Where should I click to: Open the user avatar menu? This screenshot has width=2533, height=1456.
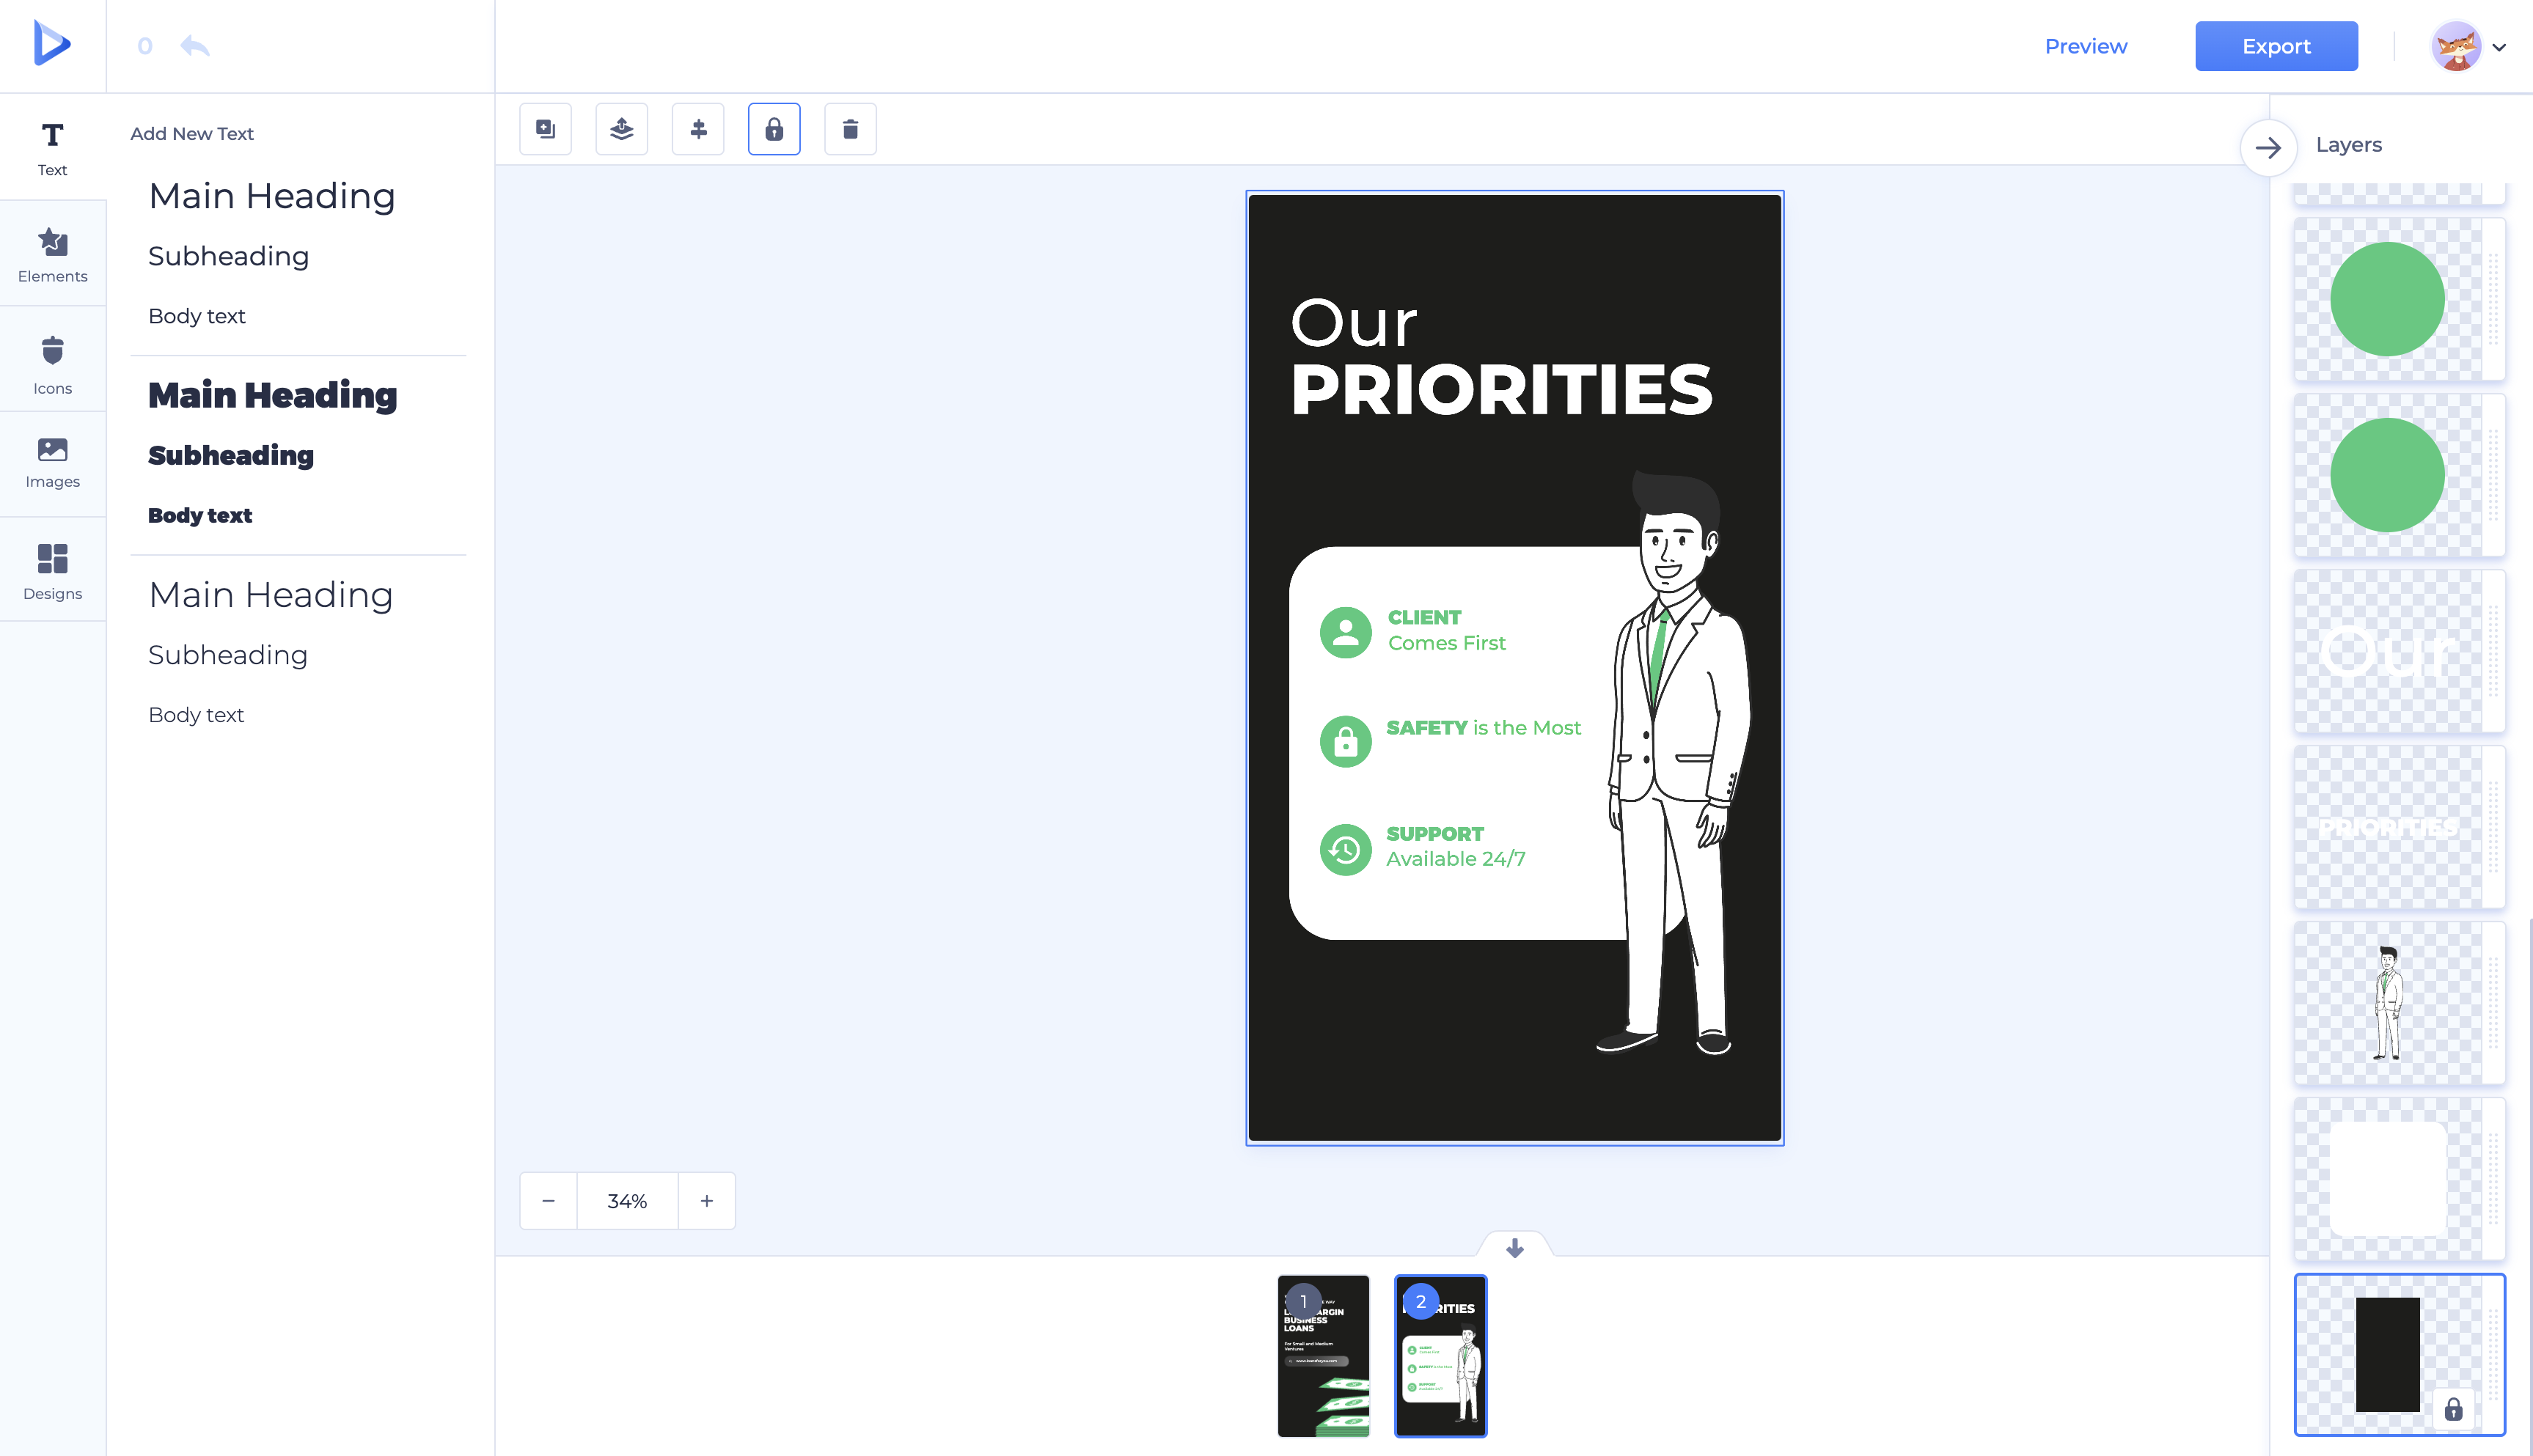coord(2456,46)
